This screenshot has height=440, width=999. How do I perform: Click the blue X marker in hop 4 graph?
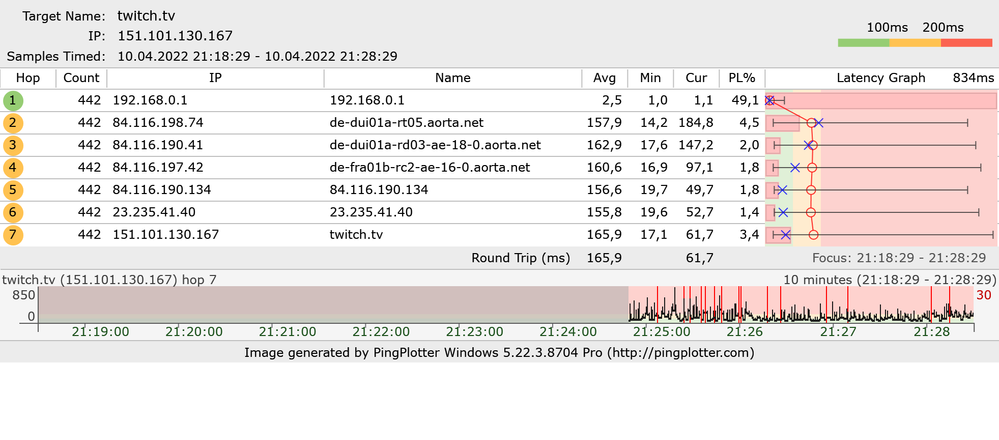794,167
